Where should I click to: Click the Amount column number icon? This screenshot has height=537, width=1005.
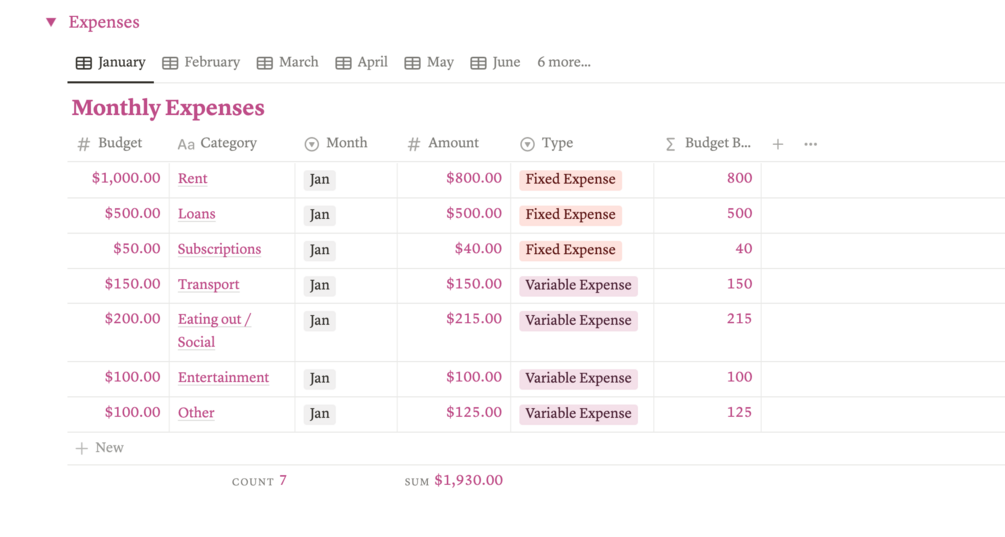pyautogui.click(x=414, y=144)
